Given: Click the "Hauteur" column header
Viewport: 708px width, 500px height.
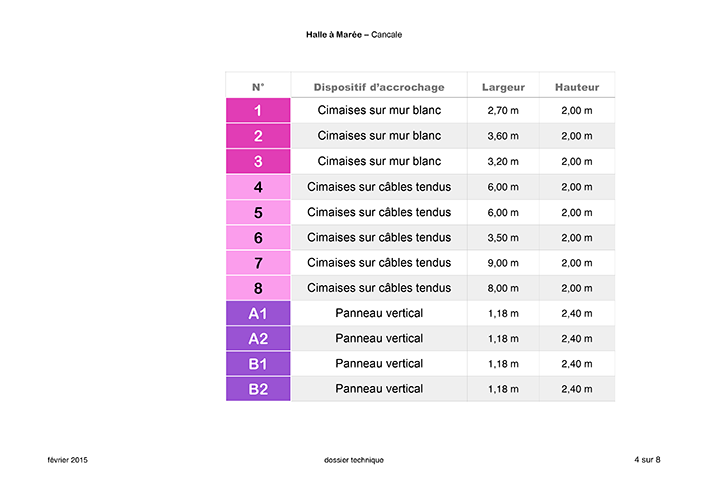Looking at the screenshot, I should tap(577, 87).
